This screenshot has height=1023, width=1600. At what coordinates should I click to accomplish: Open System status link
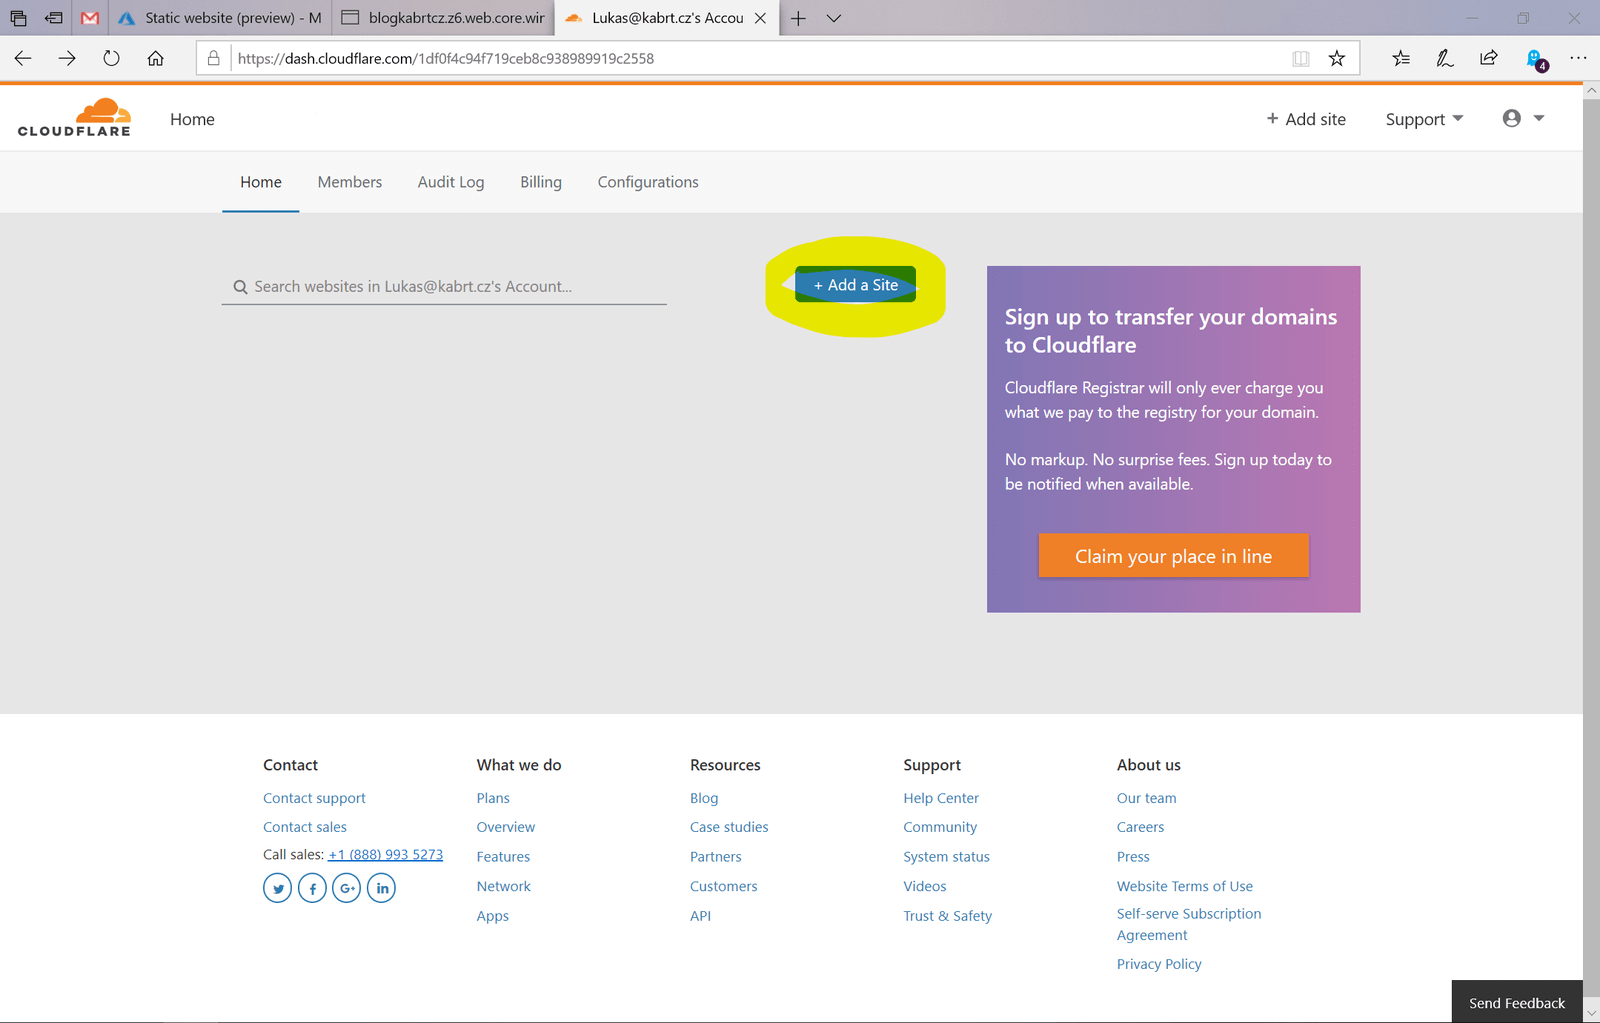tap(946, 857)
